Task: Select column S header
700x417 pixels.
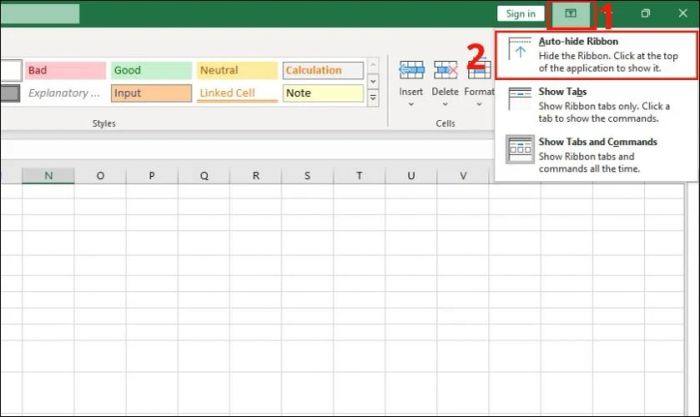Action: [x=307, y=176]
